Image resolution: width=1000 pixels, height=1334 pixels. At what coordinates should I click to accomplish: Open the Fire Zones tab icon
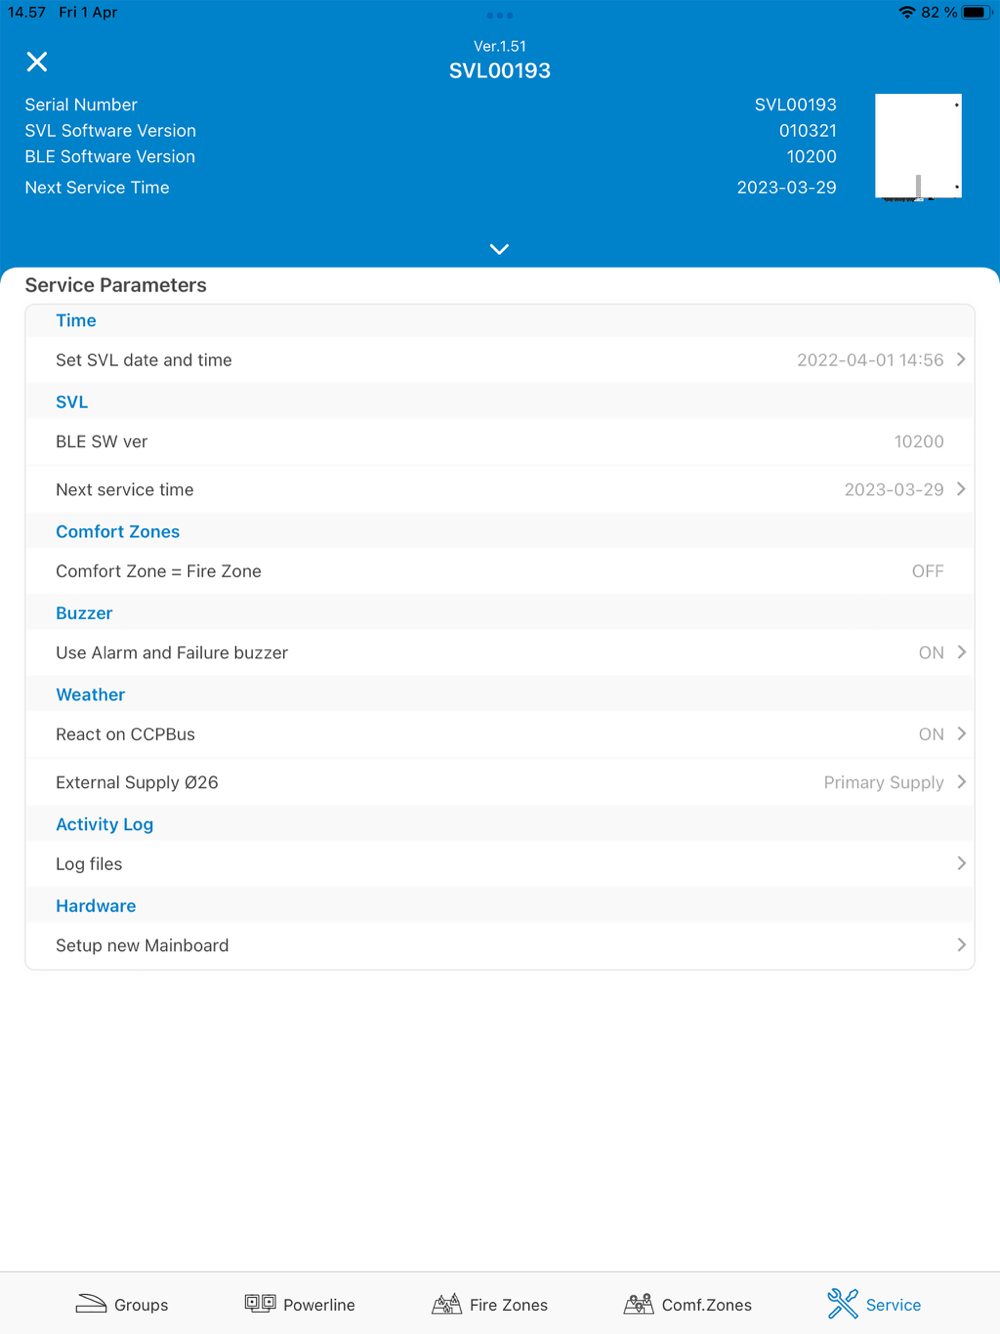point(447,1304)
